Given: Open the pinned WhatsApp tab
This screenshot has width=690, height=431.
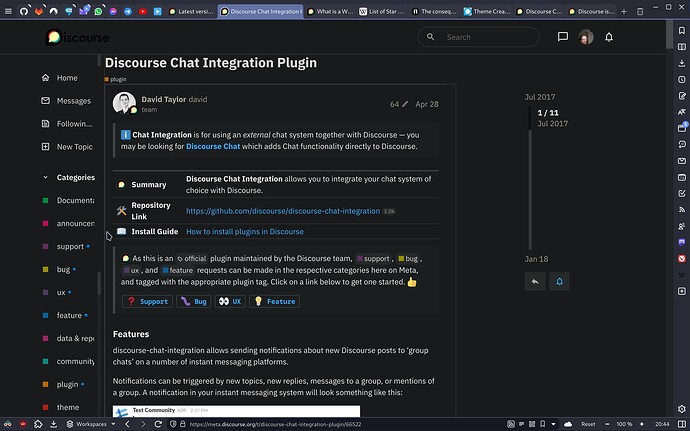Looking at the screenshot, I should [x=98, y=11].
